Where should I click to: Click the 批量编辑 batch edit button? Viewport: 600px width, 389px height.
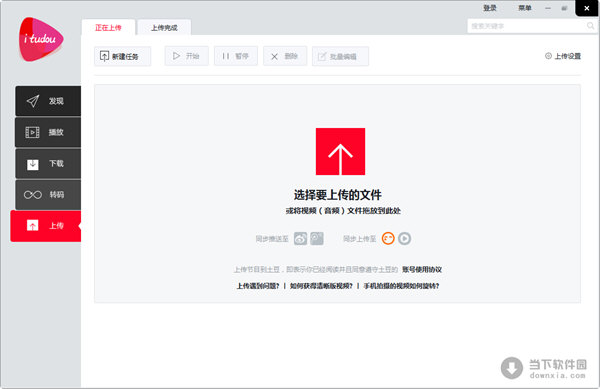point(340,56)
